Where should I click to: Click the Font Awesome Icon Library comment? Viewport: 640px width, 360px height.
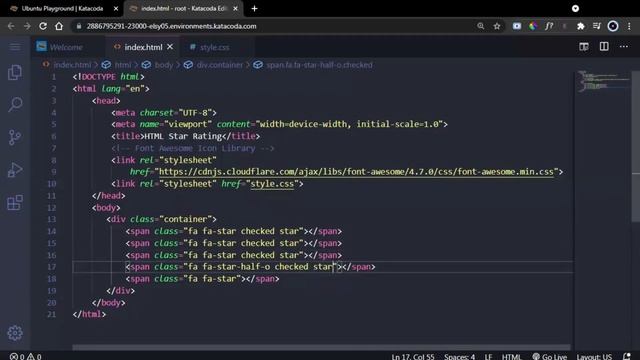[193, 148]
